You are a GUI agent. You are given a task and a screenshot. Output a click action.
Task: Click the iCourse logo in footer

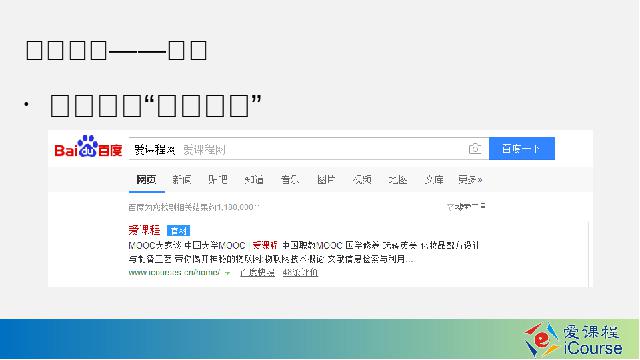573,340
